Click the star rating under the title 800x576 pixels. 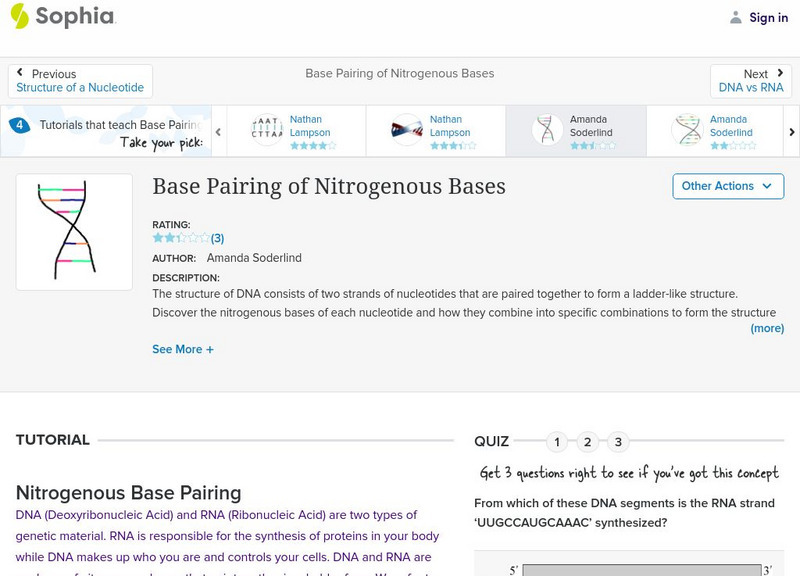(x=180, y=238)
